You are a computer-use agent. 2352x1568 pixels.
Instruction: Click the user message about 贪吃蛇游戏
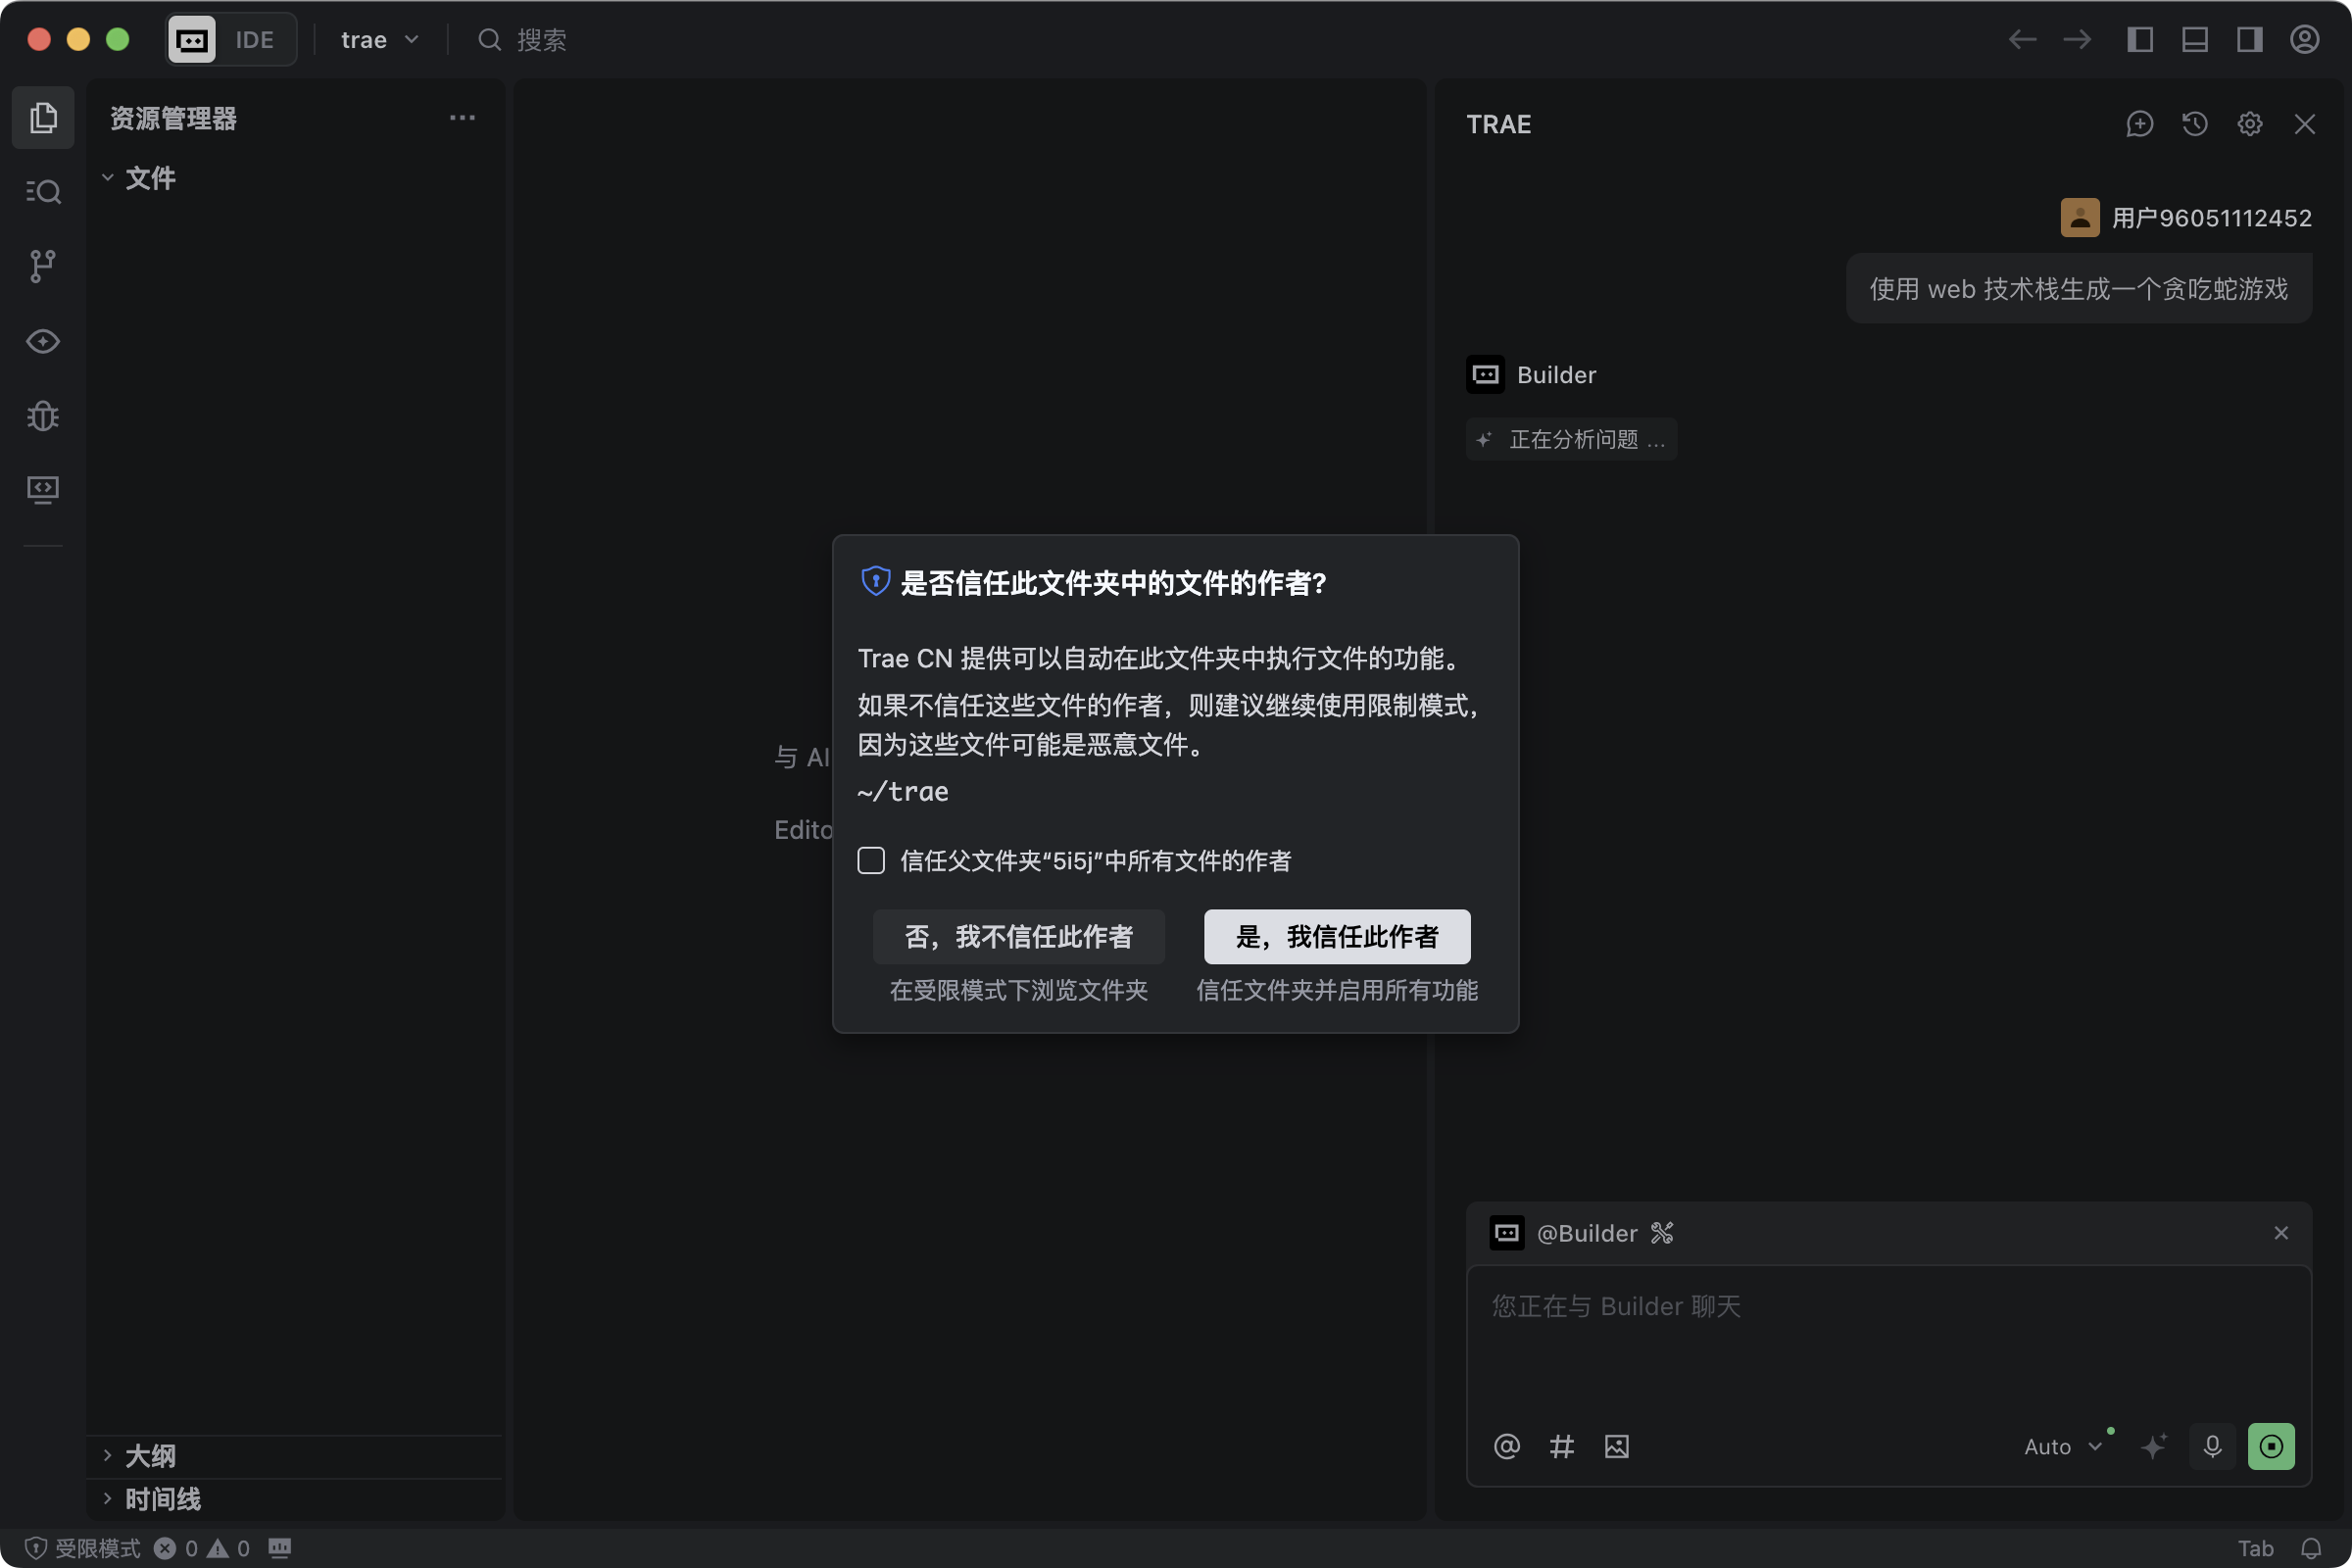click(2078, 289)
